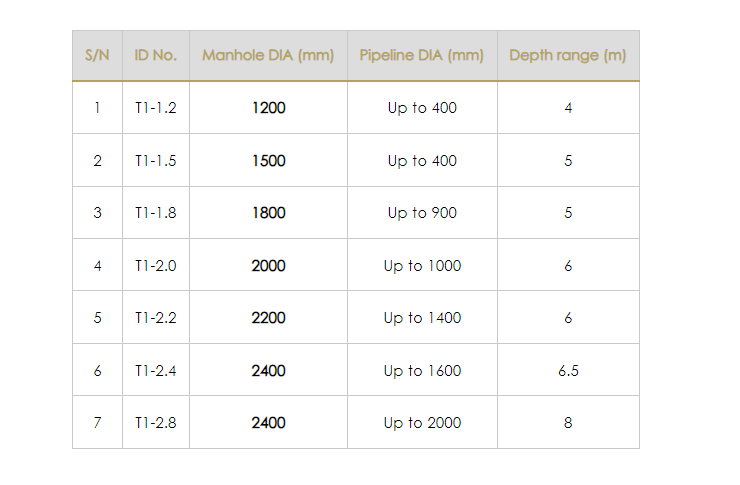Select the Up to 900 pipeline cell
The width and height of the screenshot is (740, 485).
click(x=422, y=213)
